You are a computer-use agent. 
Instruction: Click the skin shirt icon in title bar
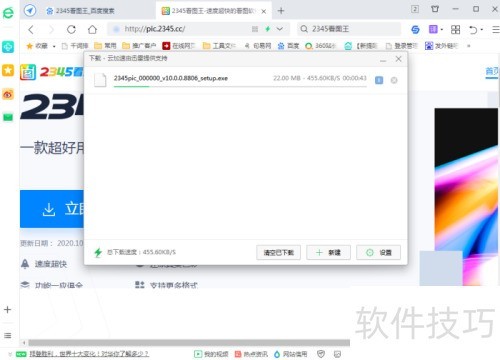(435, 9)
